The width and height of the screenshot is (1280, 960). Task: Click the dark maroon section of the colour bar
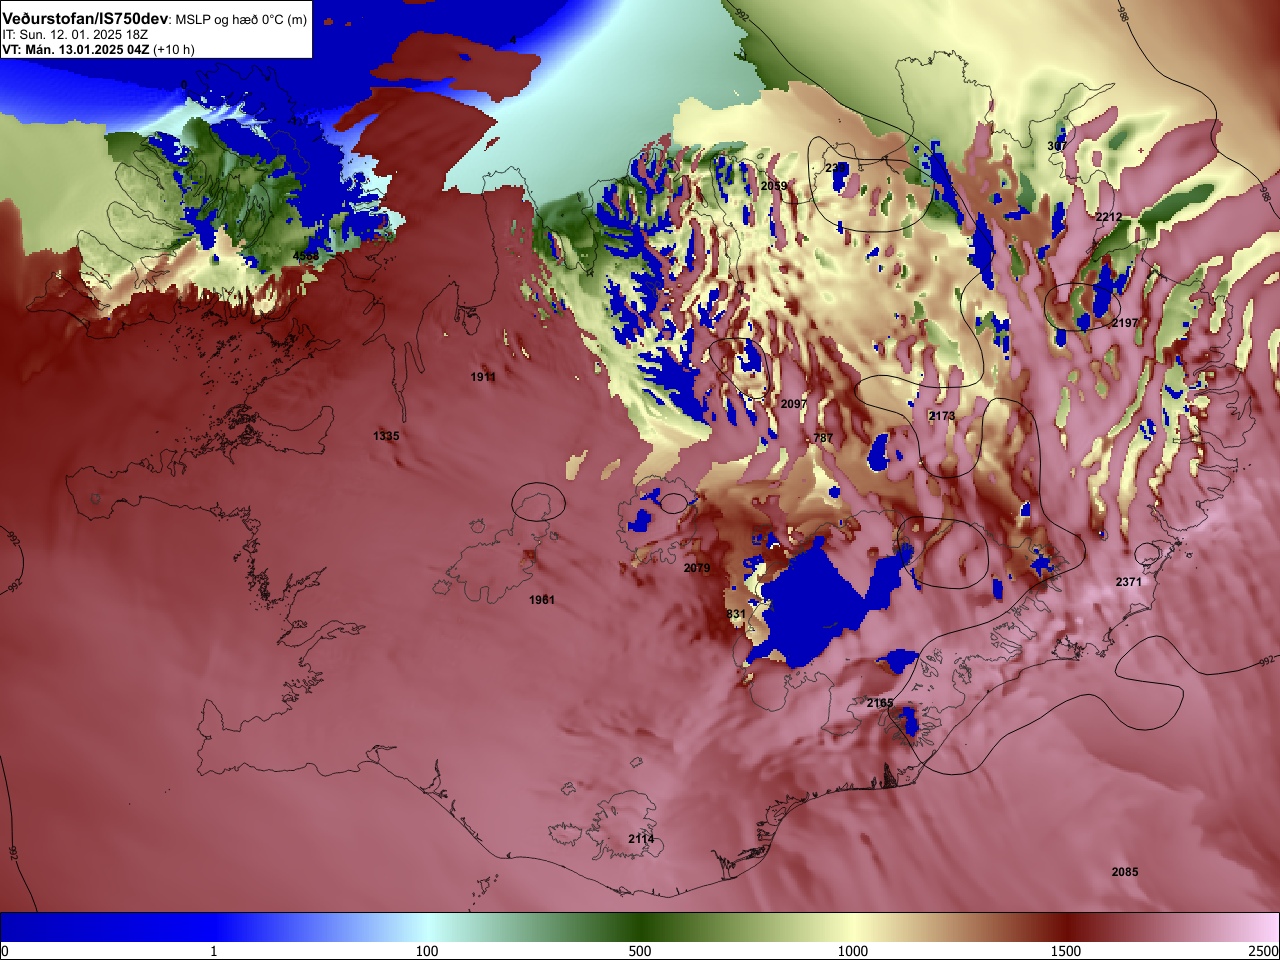(1066, 928)
